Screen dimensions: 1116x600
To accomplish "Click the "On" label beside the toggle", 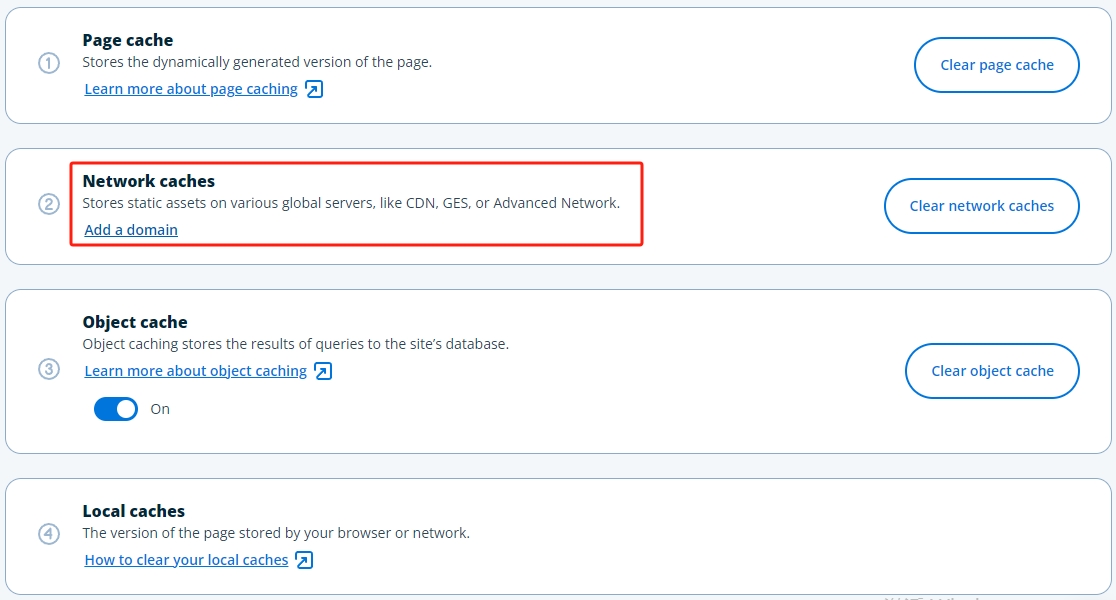I will pyautogui.click(x=160, y=409).
